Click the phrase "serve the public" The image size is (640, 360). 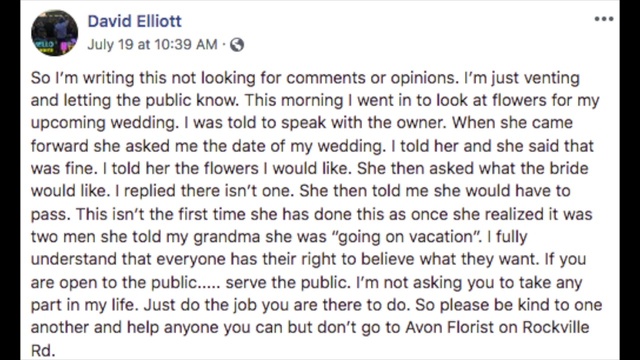288,282
